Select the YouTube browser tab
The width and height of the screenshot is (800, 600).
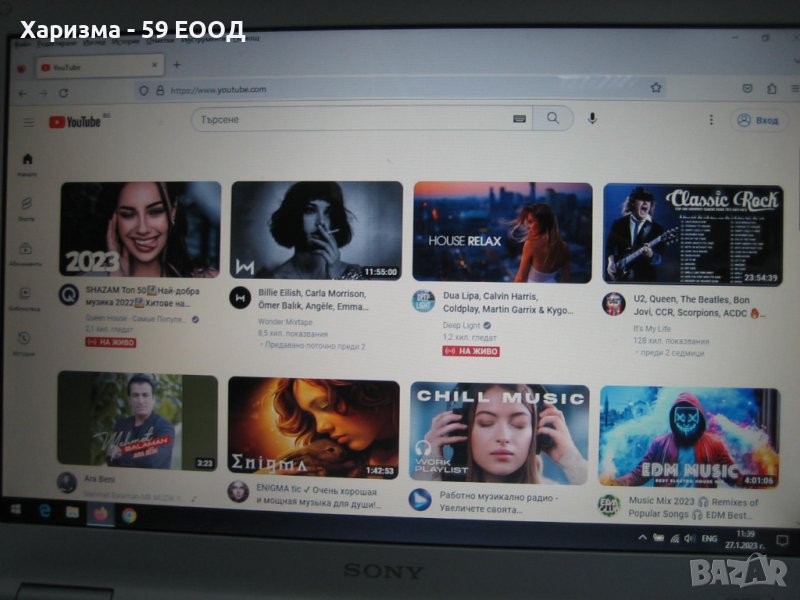point(95,67)
